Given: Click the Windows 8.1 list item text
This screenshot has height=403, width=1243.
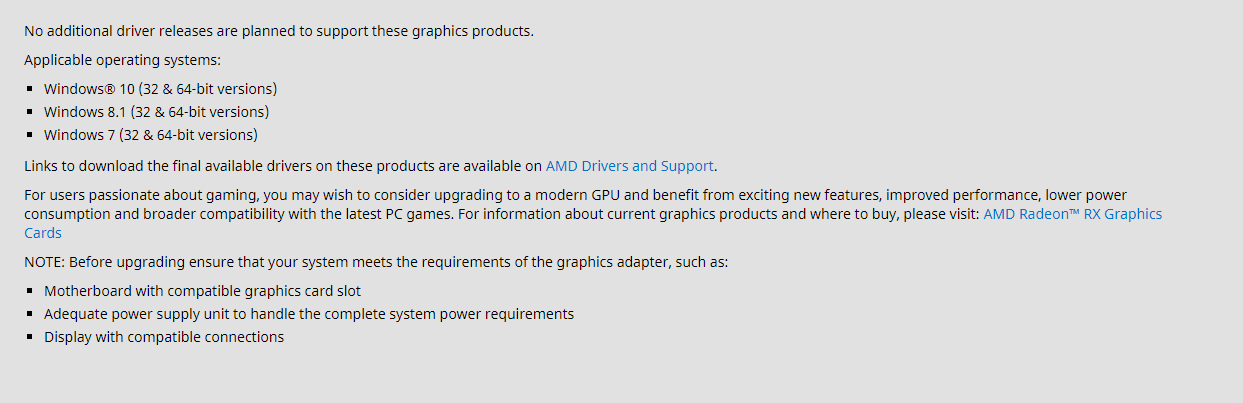Looking at the screenshot, I should click(156, 112).
